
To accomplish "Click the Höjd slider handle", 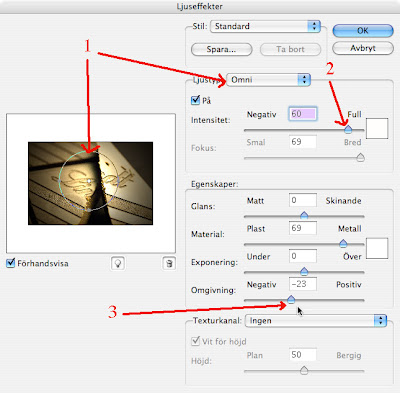I will 304,370.
